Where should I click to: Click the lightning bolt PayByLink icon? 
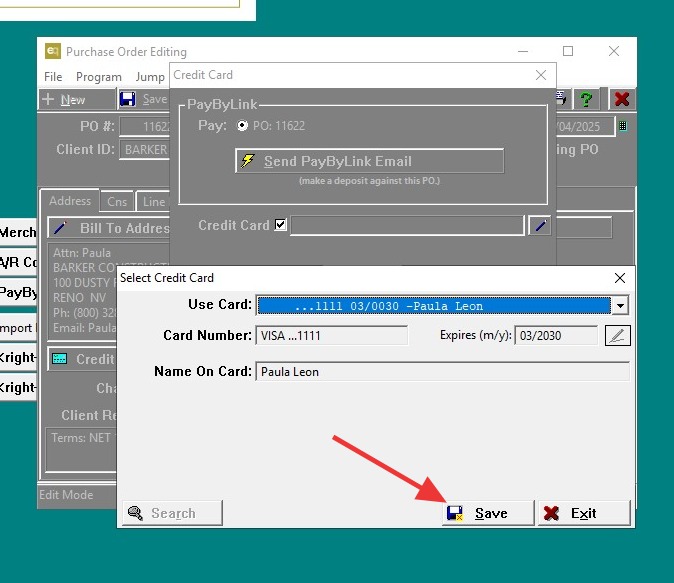tap(248, 161)
